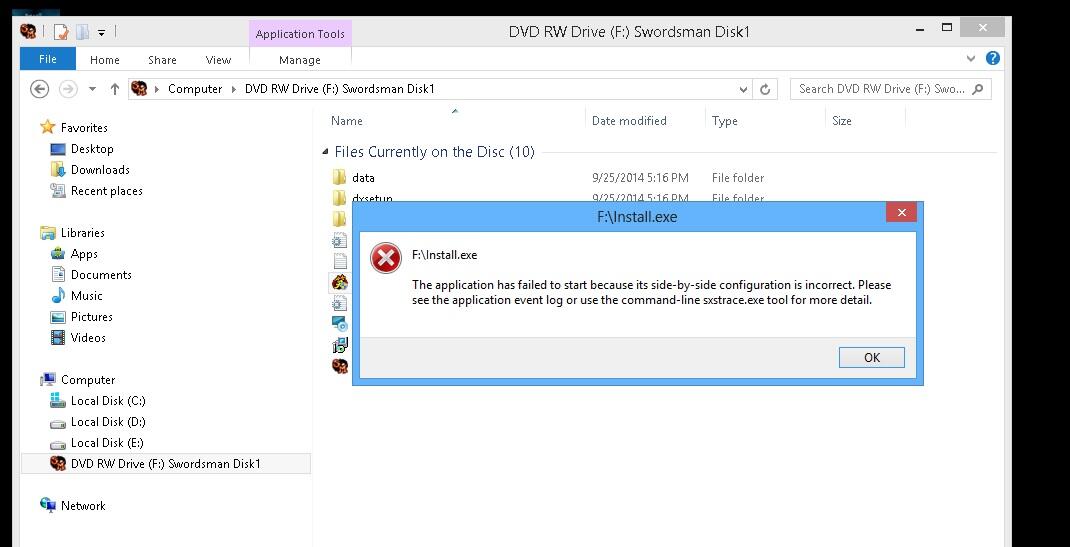This screenshot has width=1070, height=547.
Task: Click Computer in the address bar breadcrumb
Action: click(195, 89)
